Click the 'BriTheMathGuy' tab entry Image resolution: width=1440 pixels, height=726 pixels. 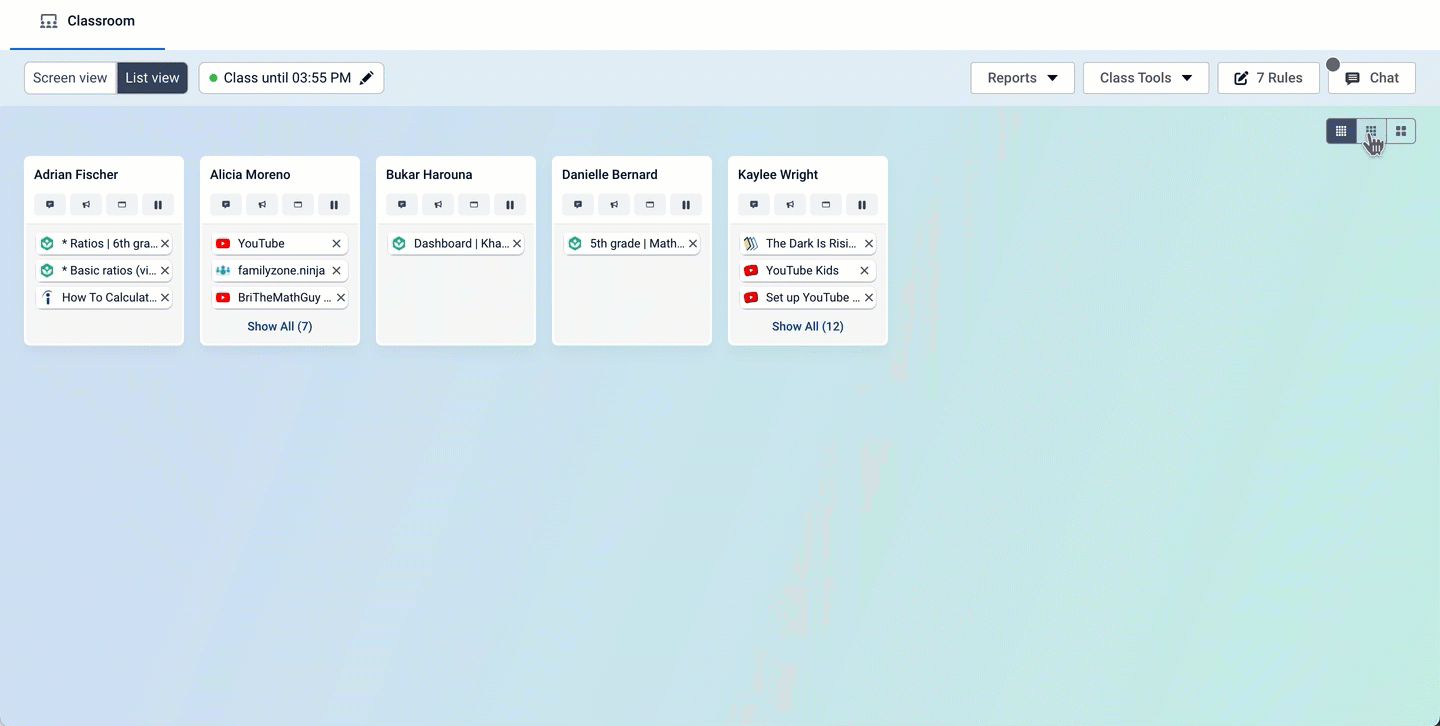tap(280, 297)
